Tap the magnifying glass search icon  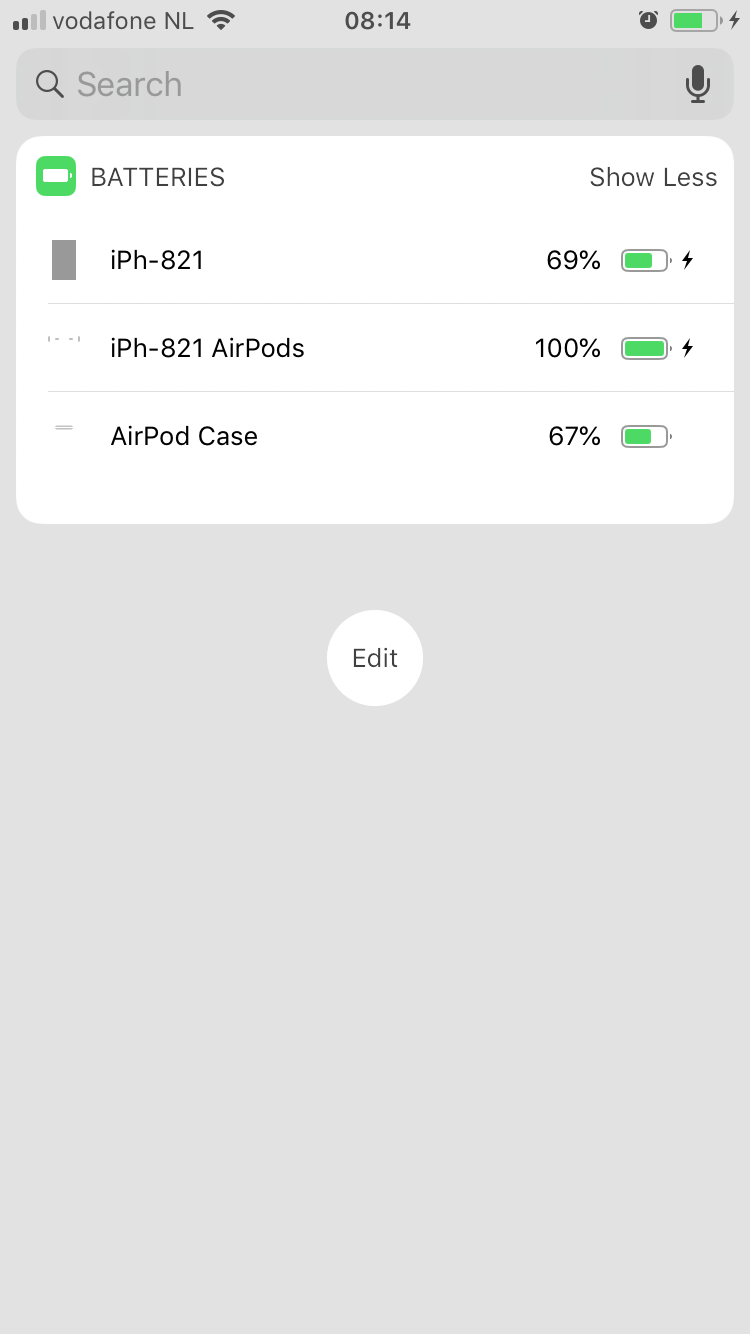click(x=50, y=84)
